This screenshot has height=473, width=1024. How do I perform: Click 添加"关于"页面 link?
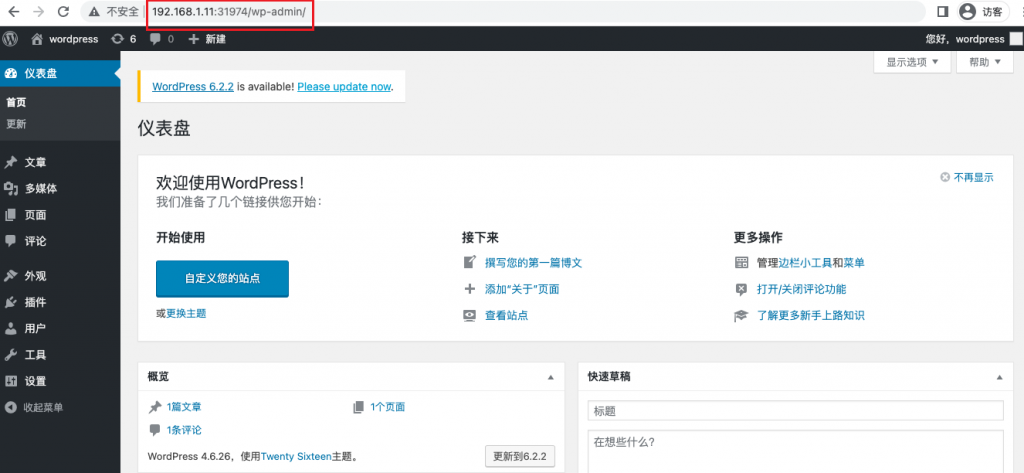pyautogui.click(x=522, y=289)
